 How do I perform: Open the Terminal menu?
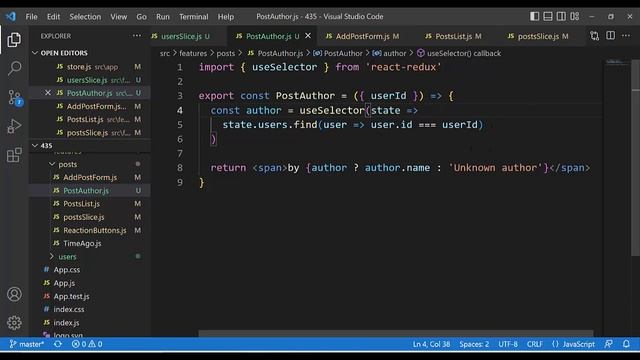pyautogui.click(x=193, y=17)
